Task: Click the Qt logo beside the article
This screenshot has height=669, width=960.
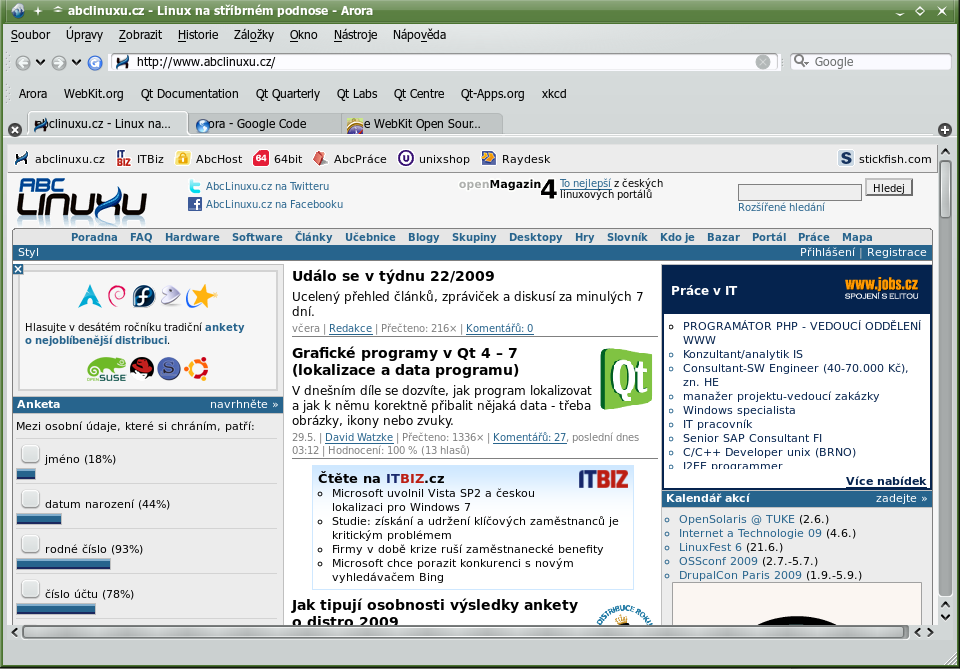Action: (626, 379)
